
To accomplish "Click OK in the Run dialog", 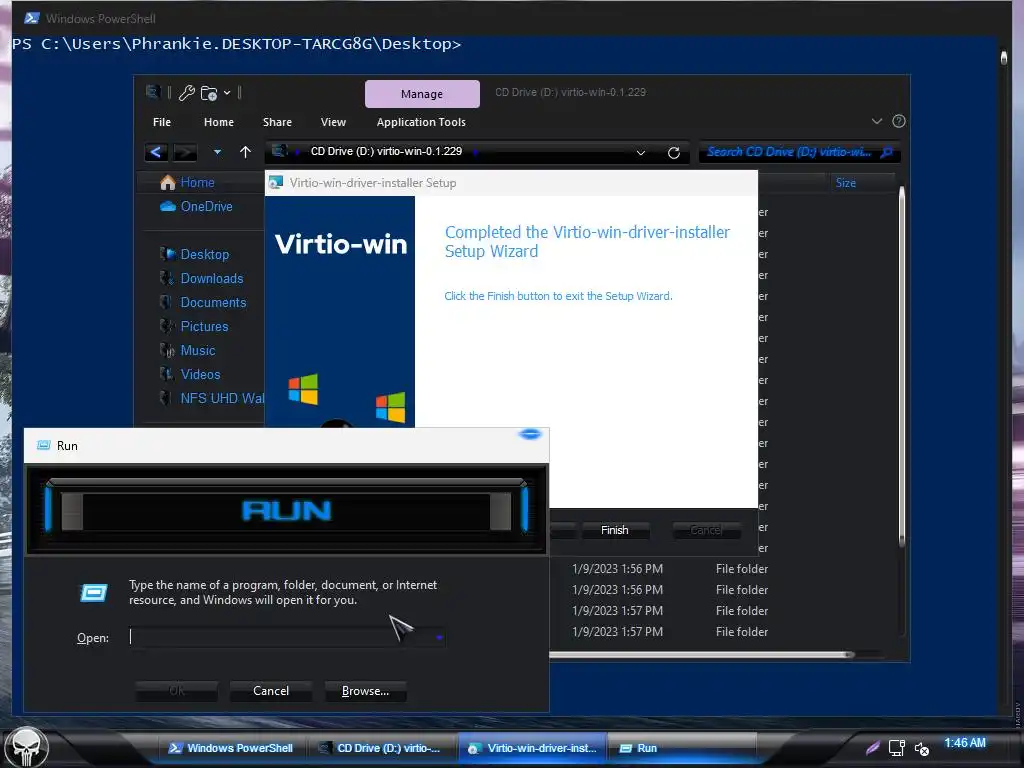I will click(x=176, y=691).
